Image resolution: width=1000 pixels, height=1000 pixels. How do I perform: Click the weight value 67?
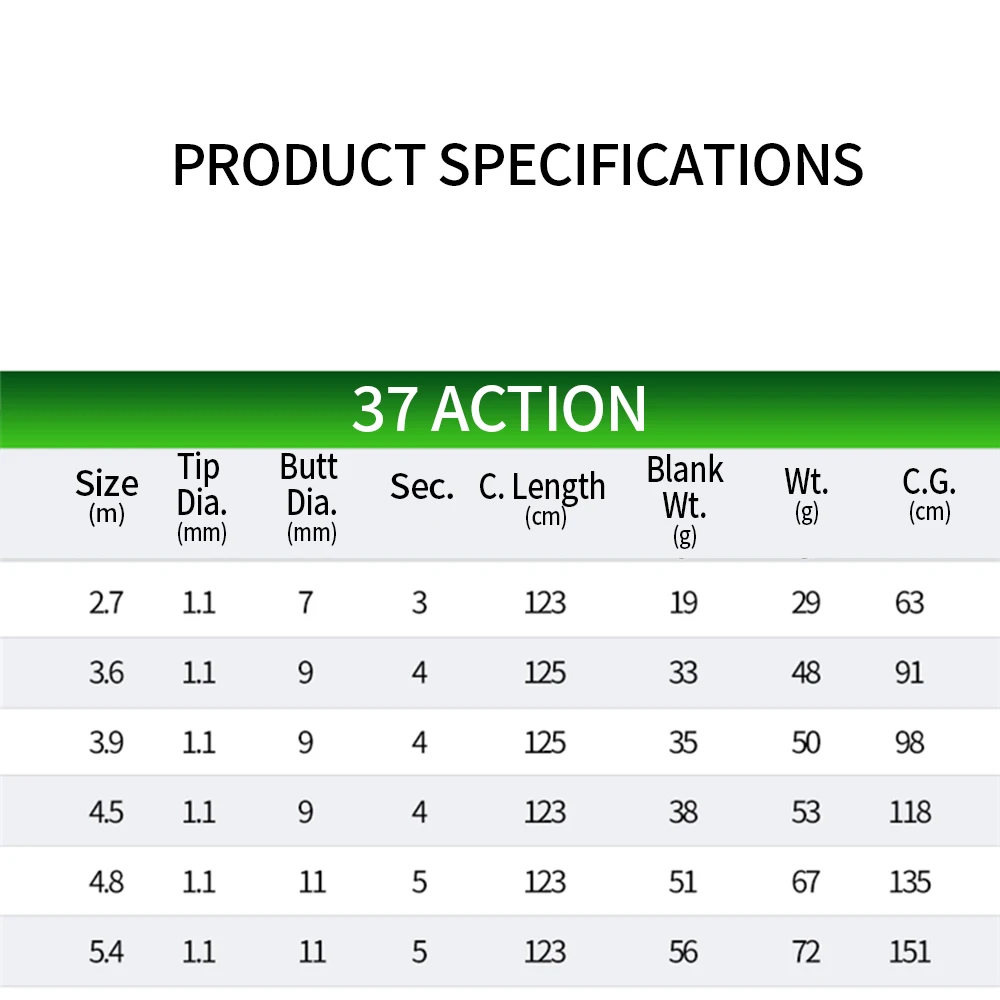coord(805,883)
